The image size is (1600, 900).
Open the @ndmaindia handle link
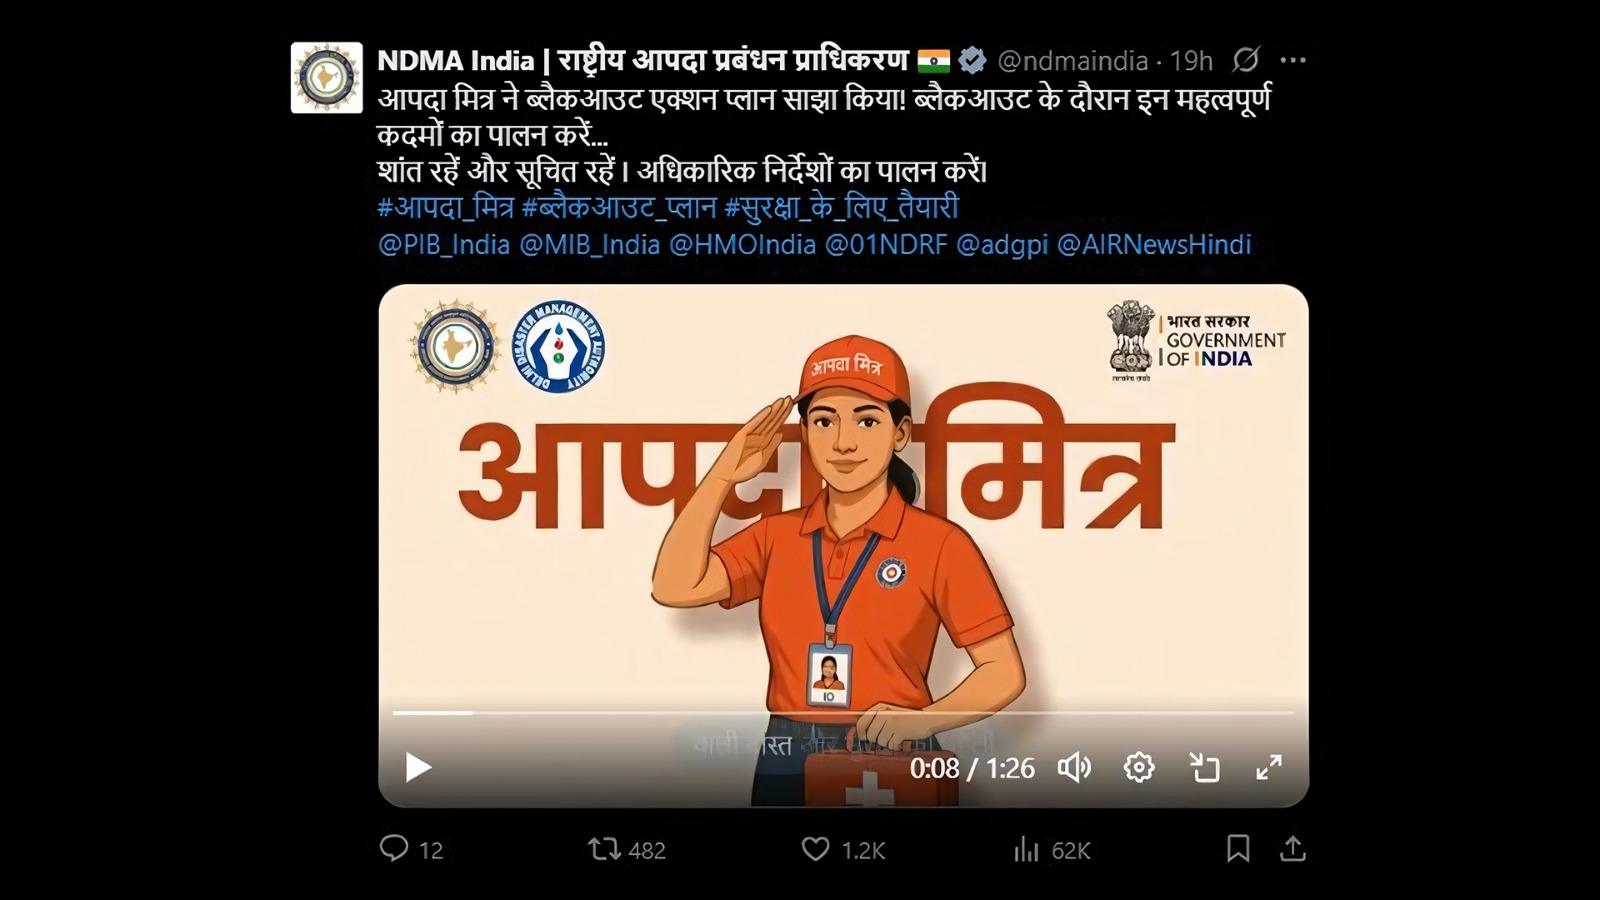tap(1073, 61)
